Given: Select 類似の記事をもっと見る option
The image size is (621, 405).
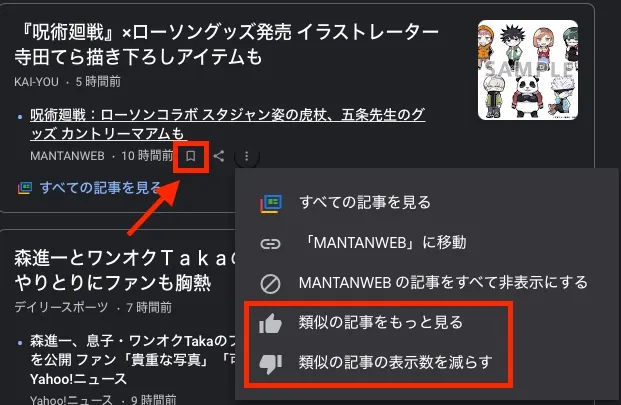Looking at the screenshot, I should 381,322.
